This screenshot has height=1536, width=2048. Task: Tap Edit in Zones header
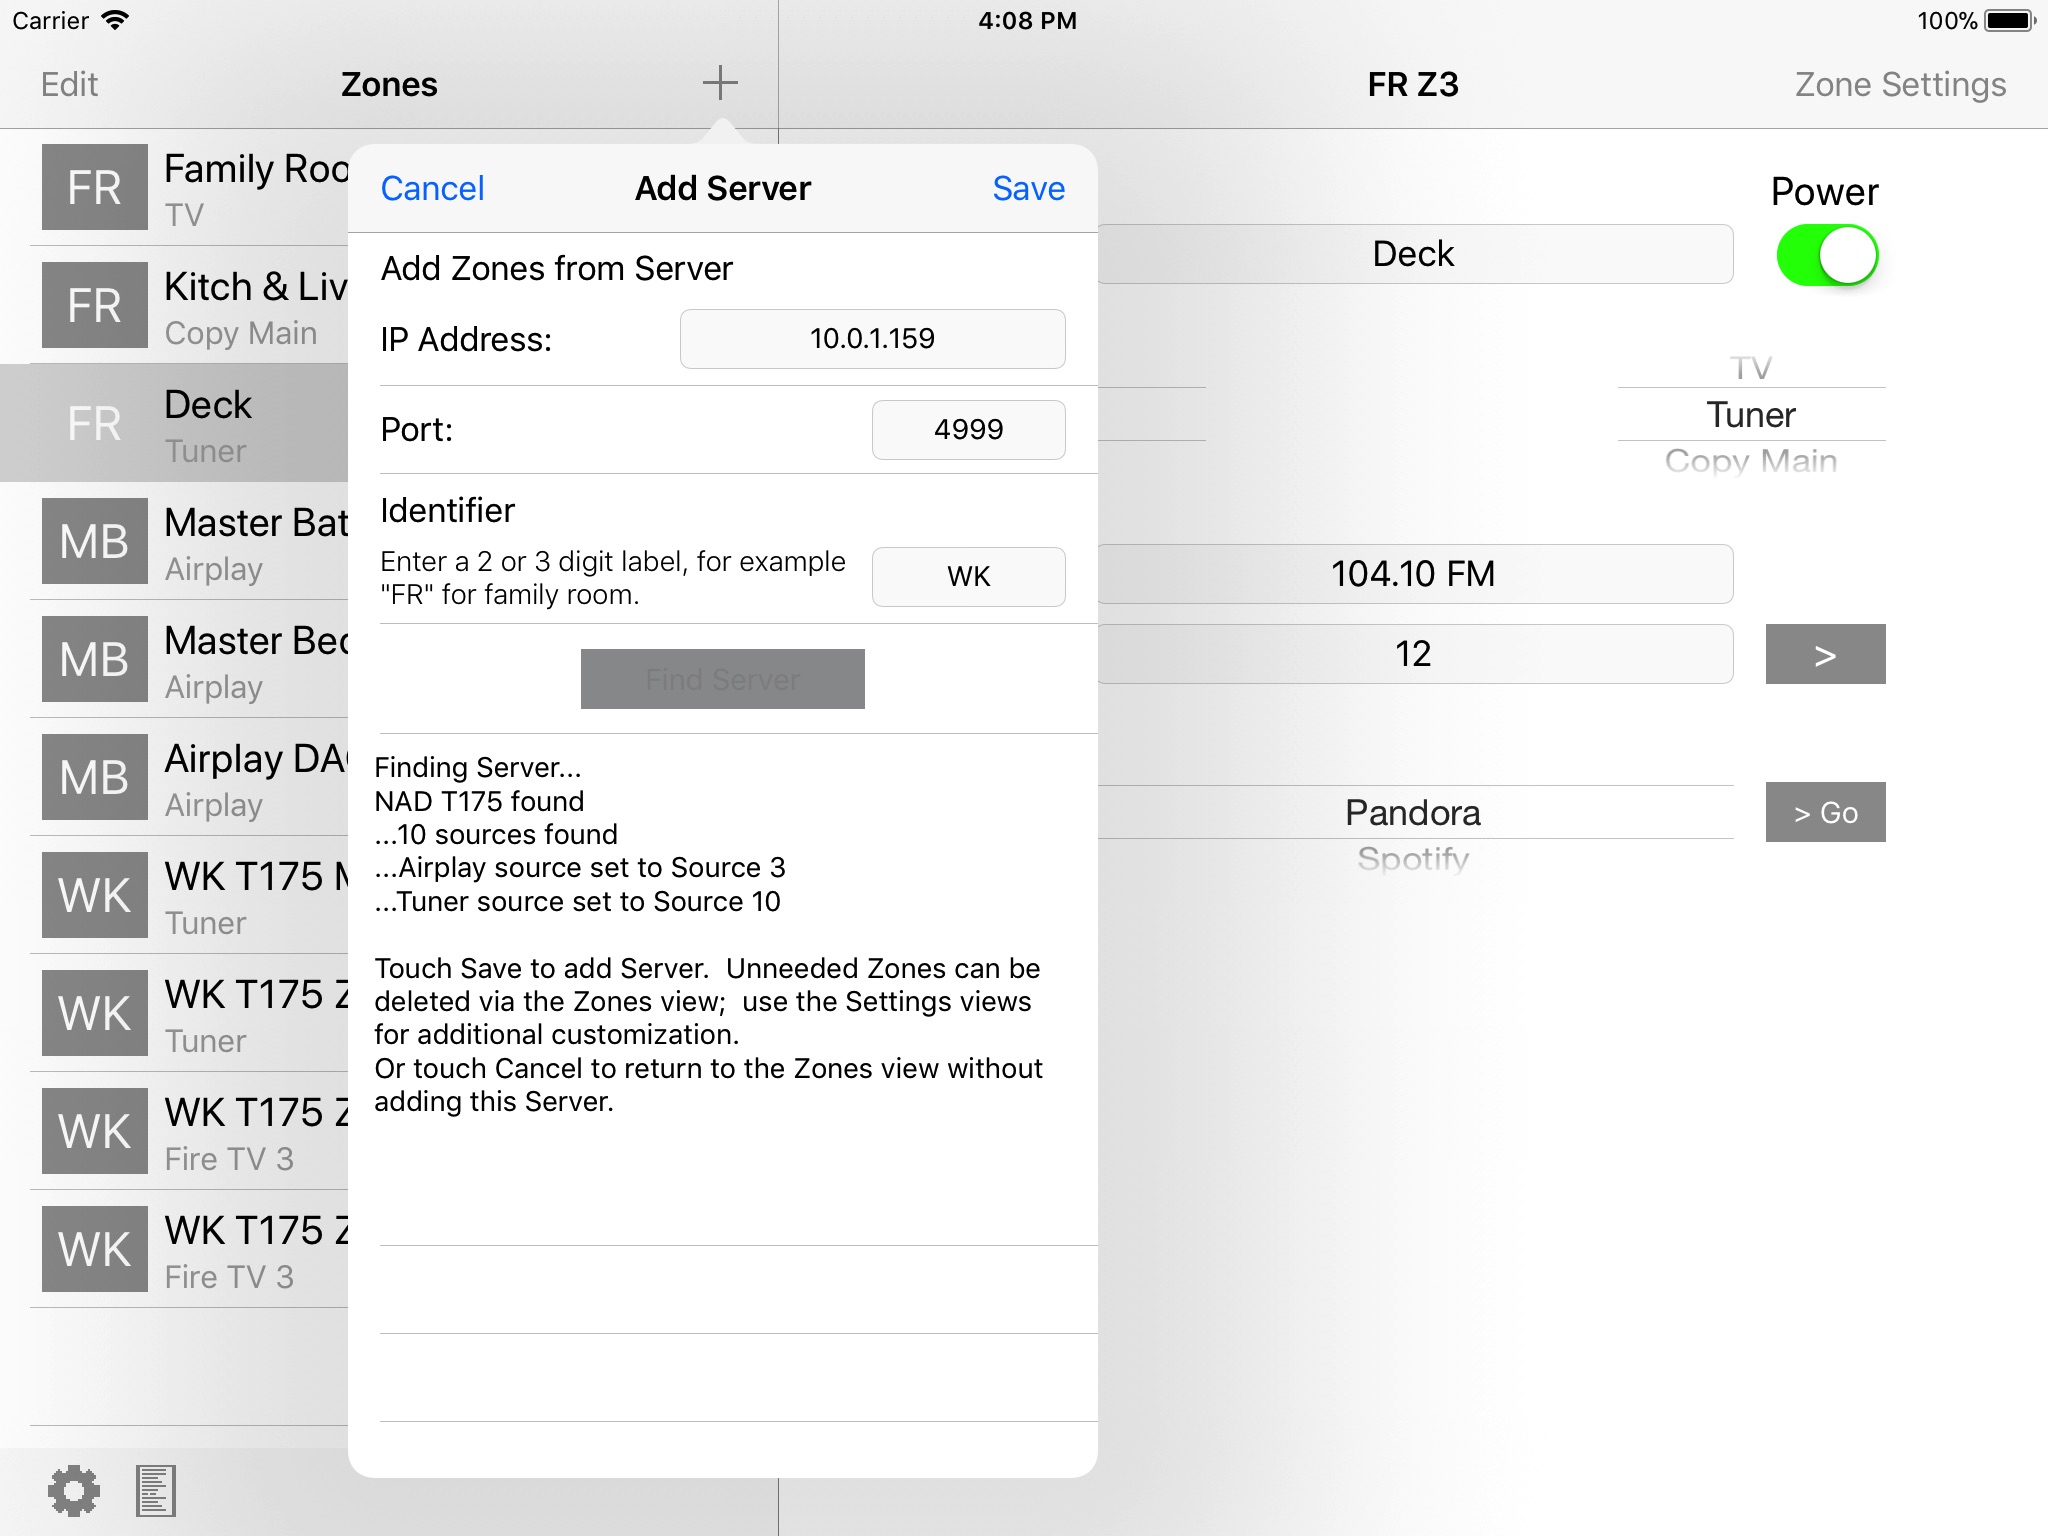pyautogui.click(x=69, y=85)
